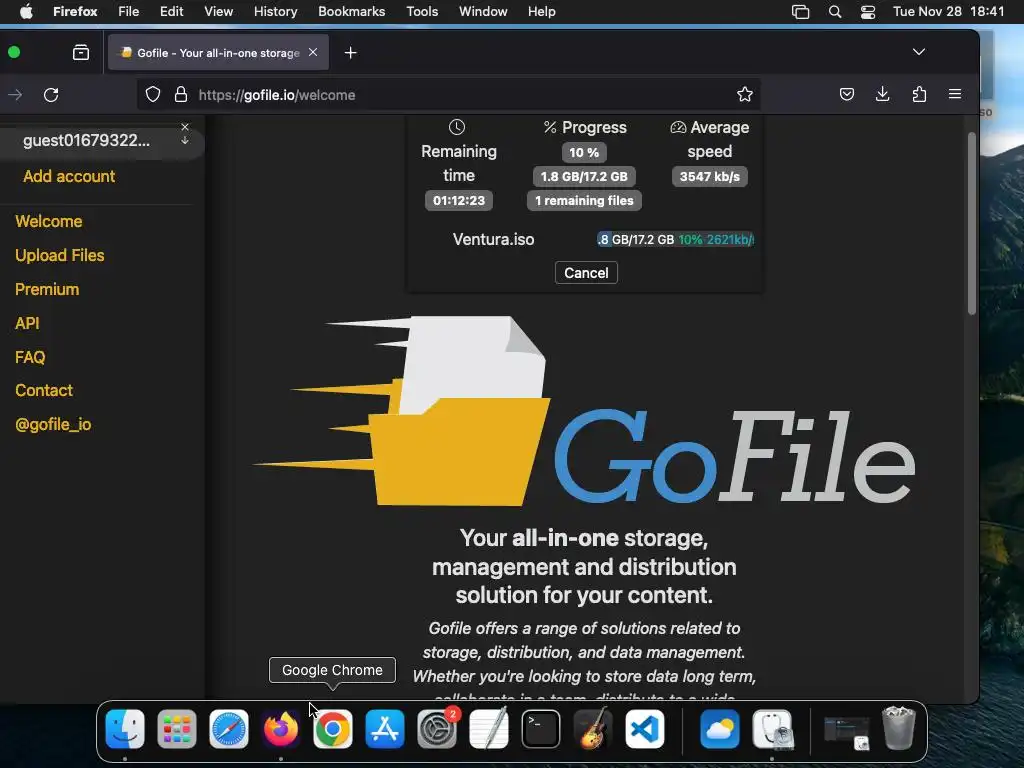1024x768 pixels.
Task: Click the Ventura.iso upload progress bar
Action: (x=675, y=240)
